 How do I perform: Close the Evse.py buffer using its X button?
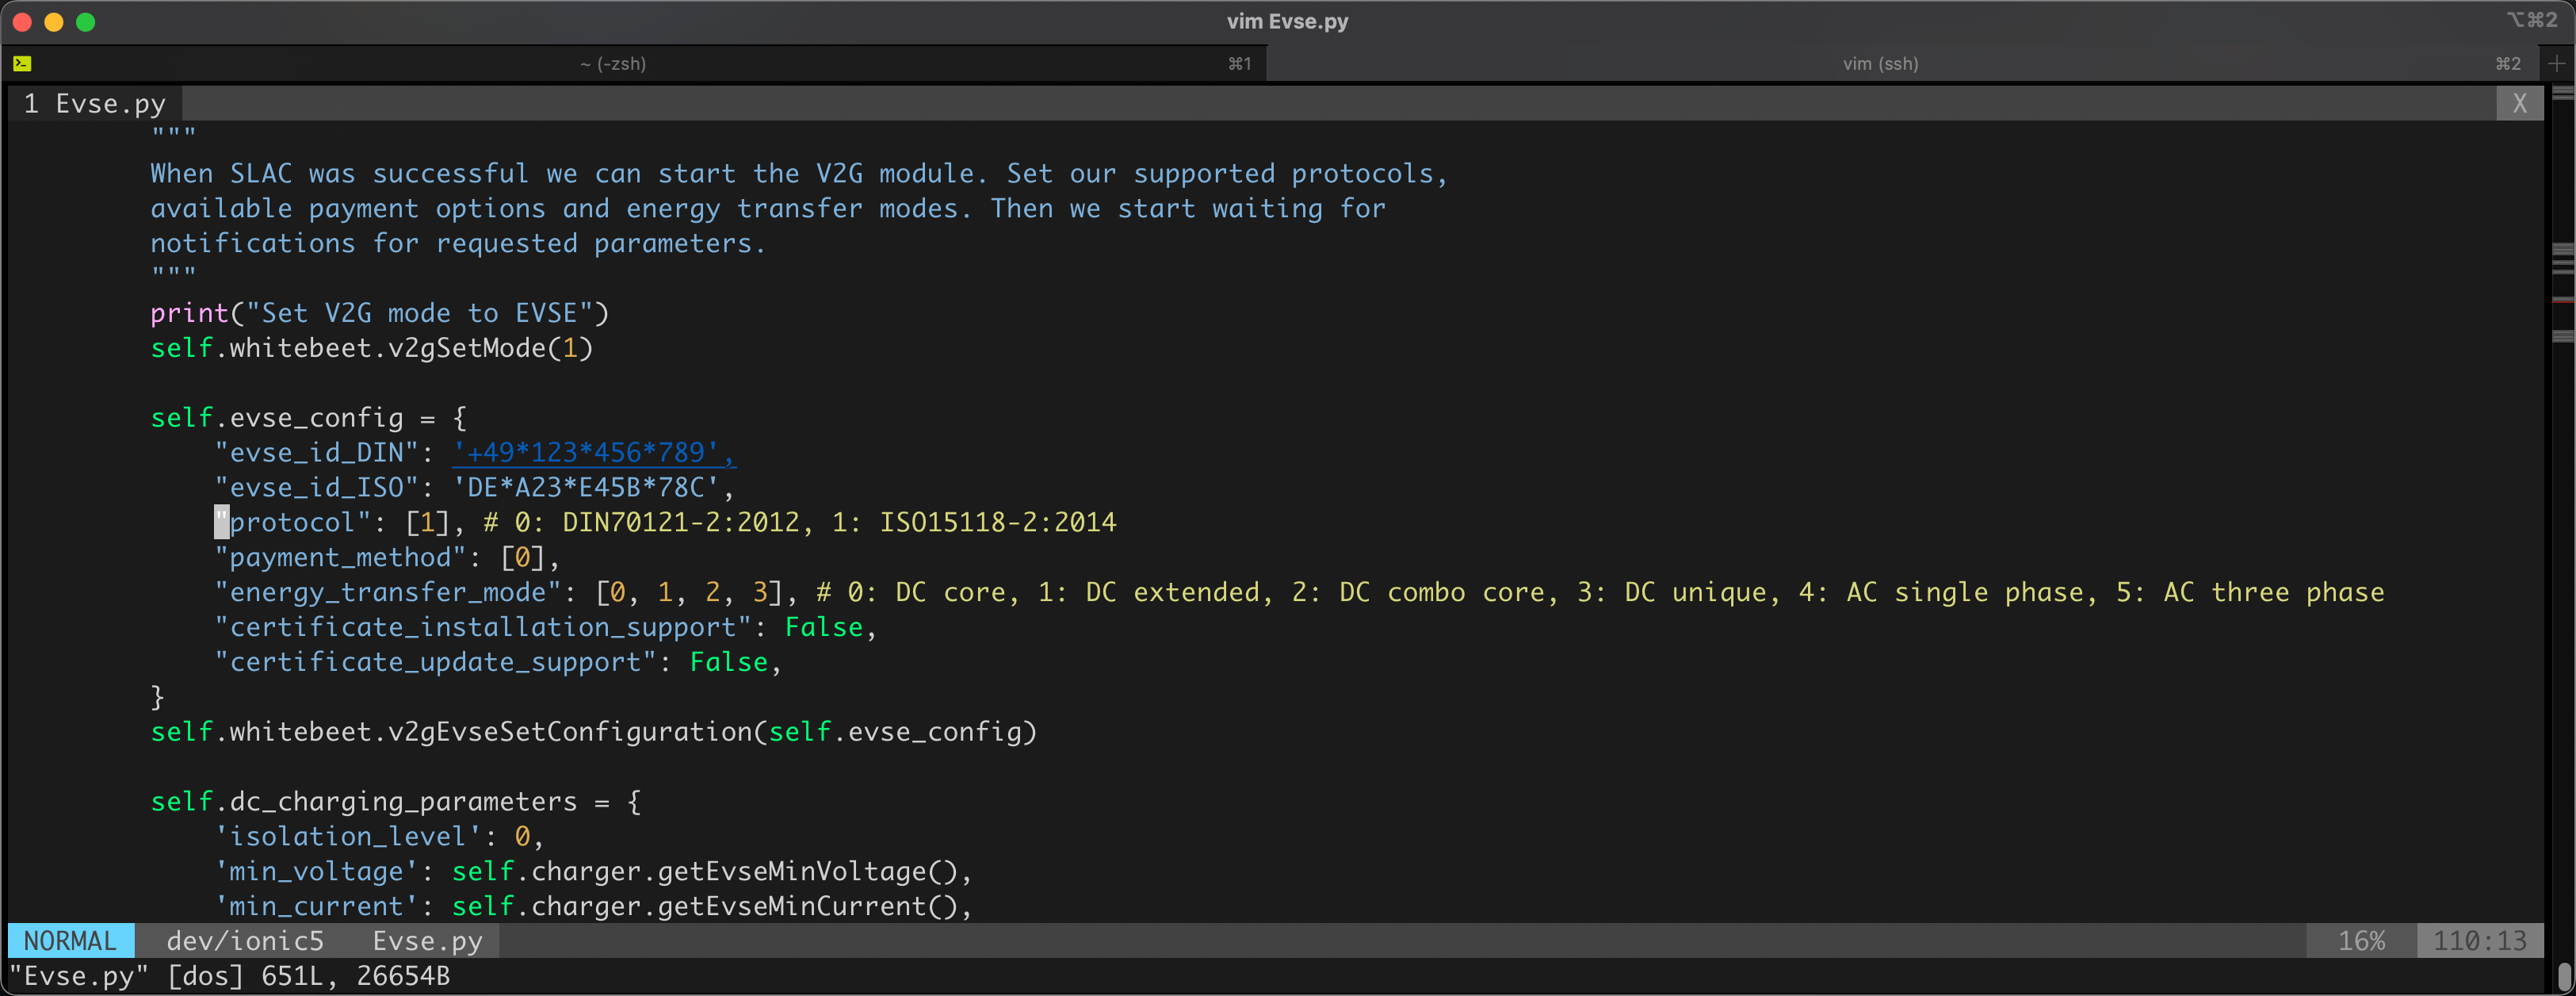pyautogui.click(x=2520, y=103)
